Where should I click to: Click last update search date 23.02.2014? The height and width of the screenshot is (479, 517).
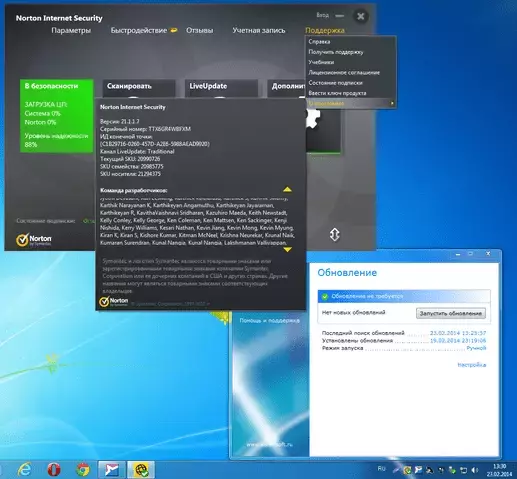(458, 333)
